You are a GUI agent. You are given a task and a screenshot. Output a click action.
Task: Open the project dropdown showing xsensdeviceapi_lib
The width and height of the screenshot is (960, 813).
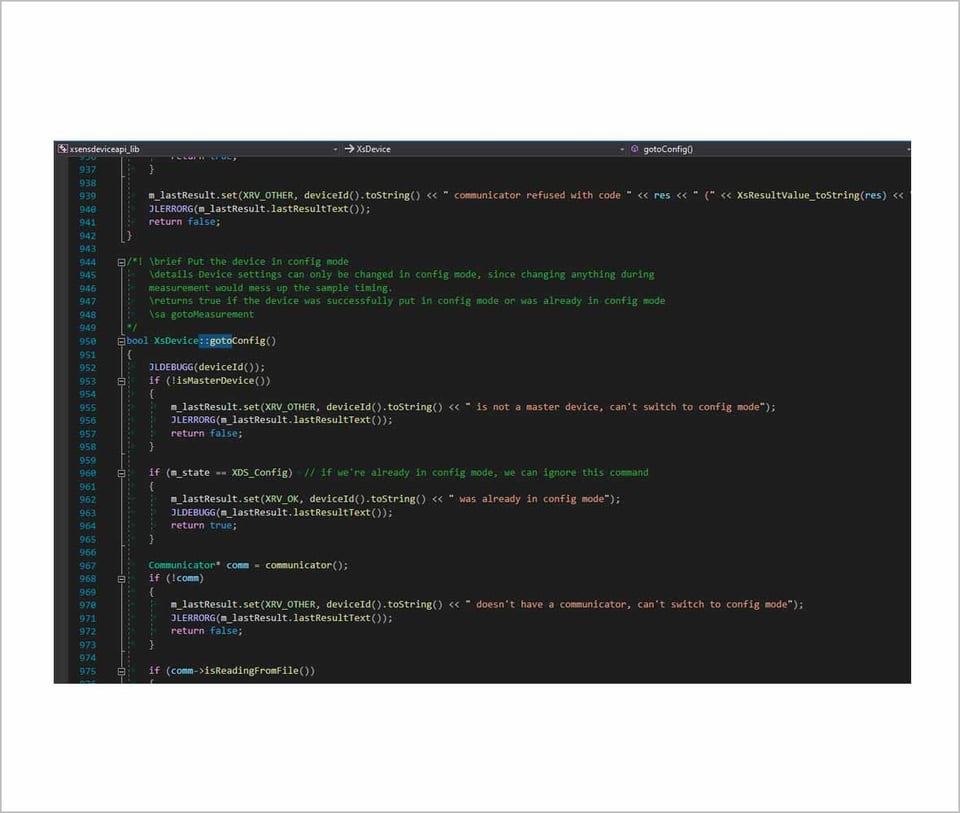(335, 148)
